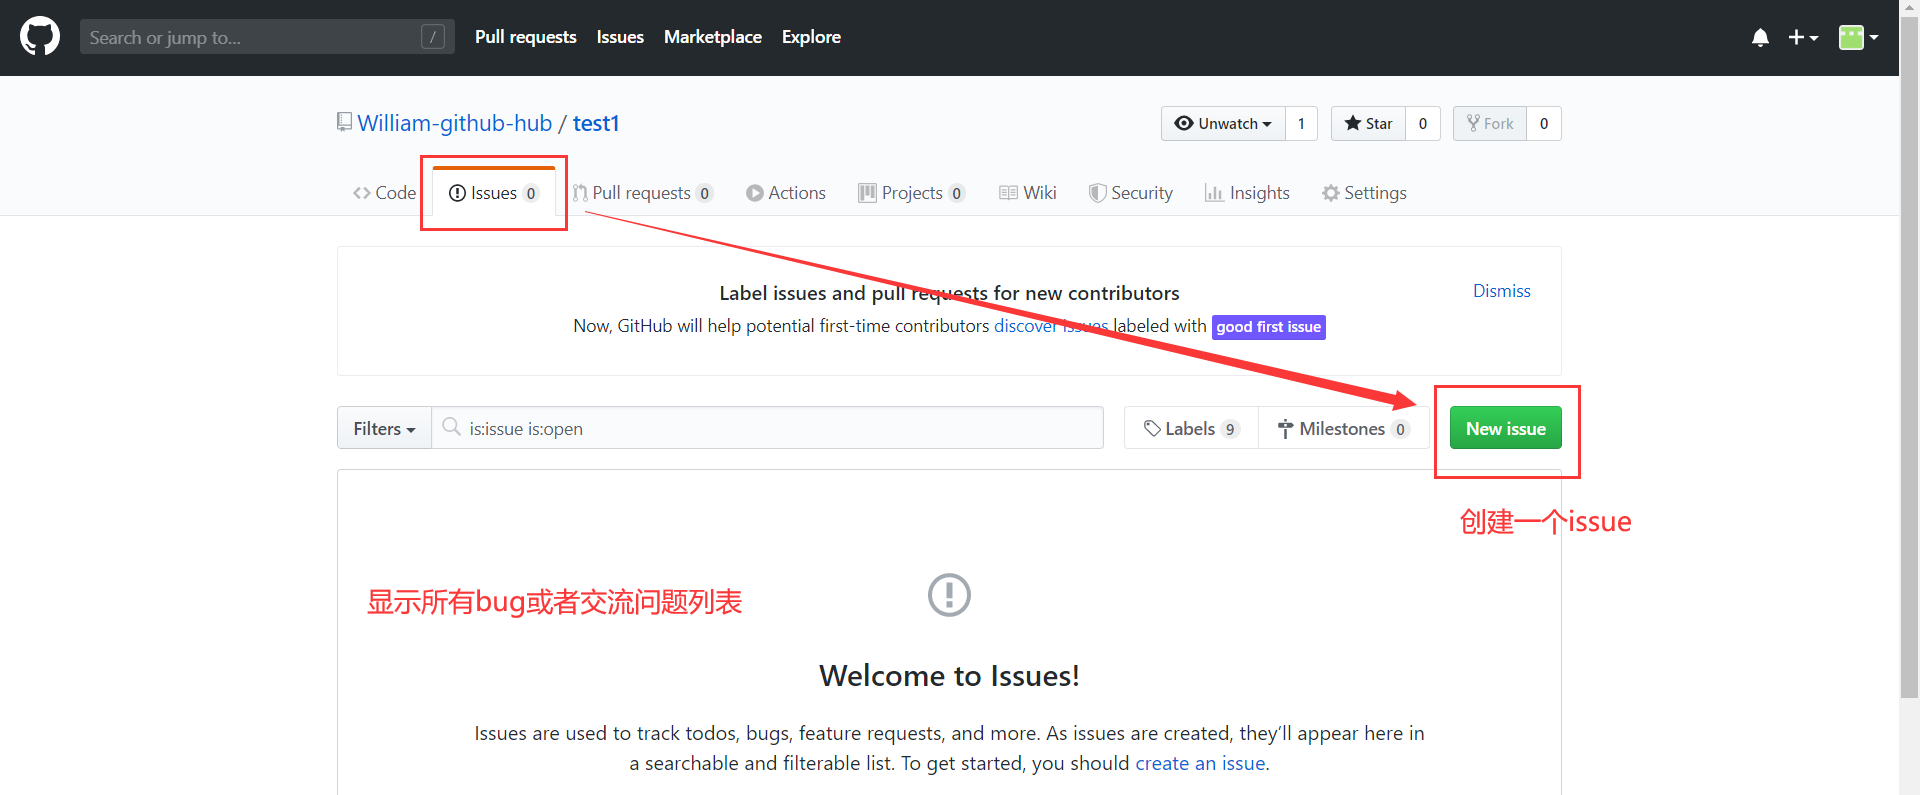Open Milestones list
The width and height of the screenshot is (1920, 795).
pos(1343,428)
